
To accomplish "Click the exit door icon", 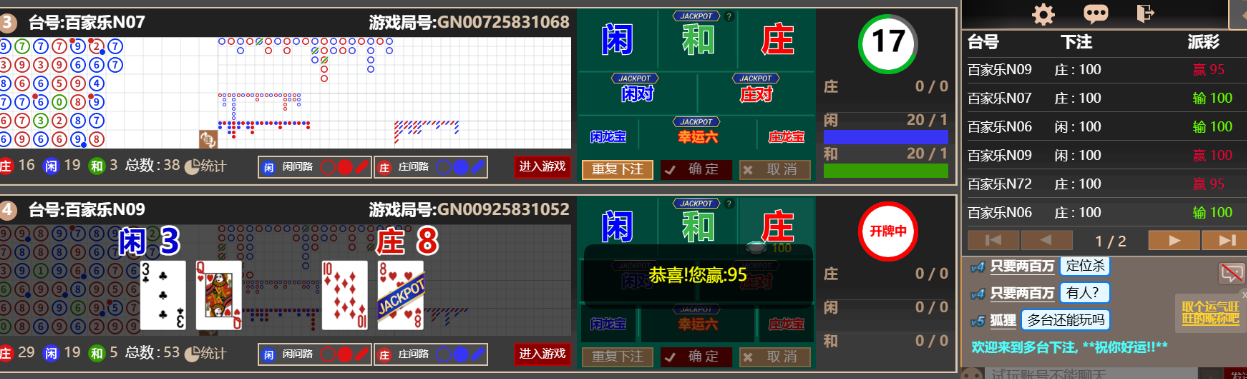I will click(x=1145, y=13).
